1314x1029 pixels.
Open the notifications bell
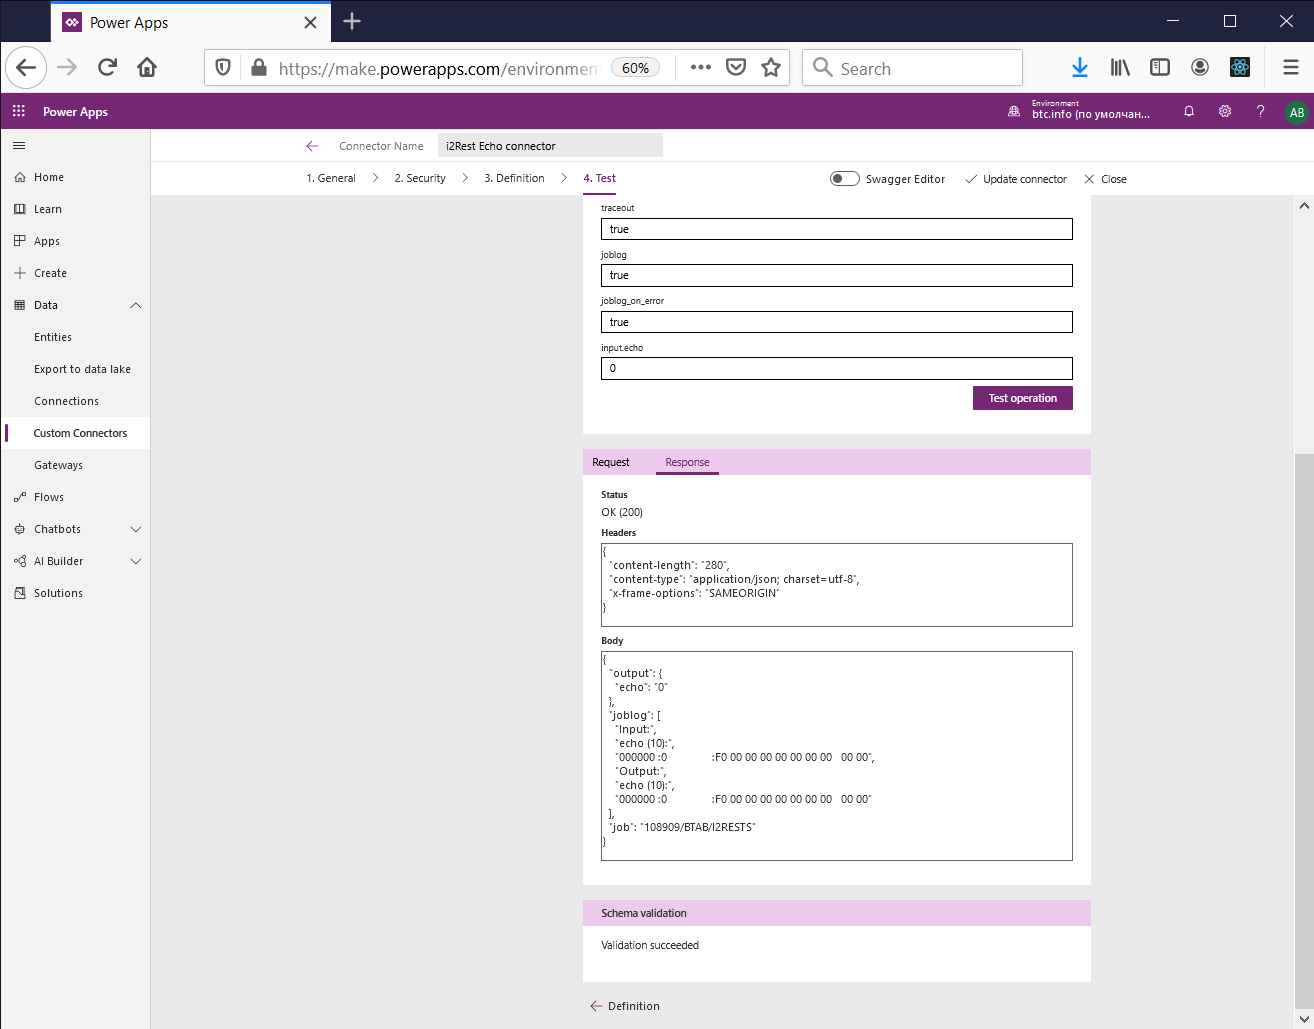(1189, 111)
